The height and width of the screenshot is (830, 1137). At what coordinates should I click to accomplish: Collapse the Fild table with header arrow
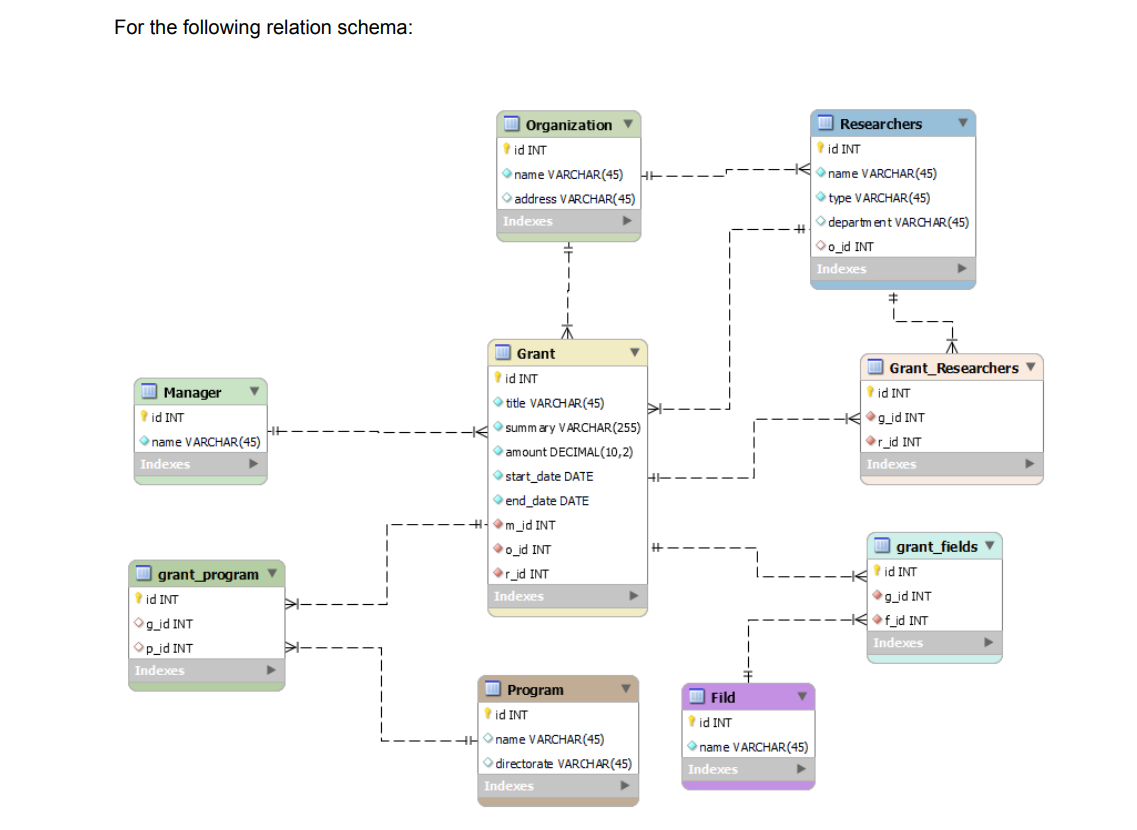(x=802, y=697)
